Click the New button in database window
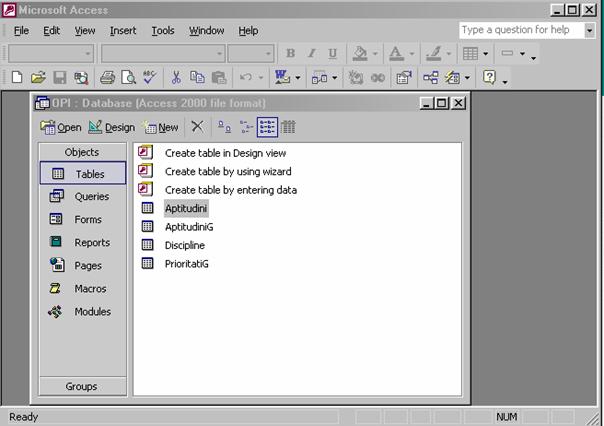Viewport: 604px width, 426px height. 161,127
